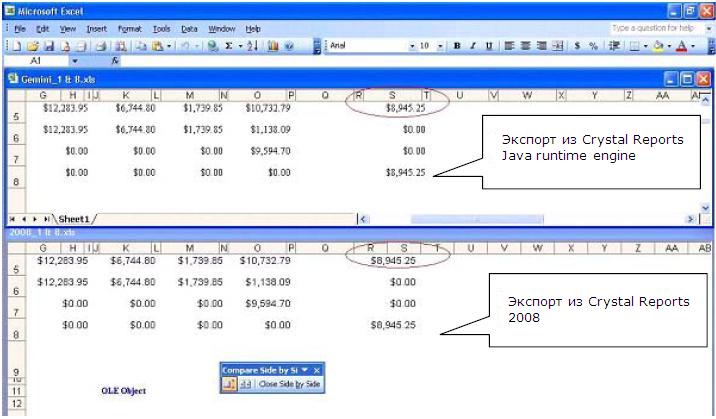Click Close Side by Side button
716x419 pixels.
(290, 384)
